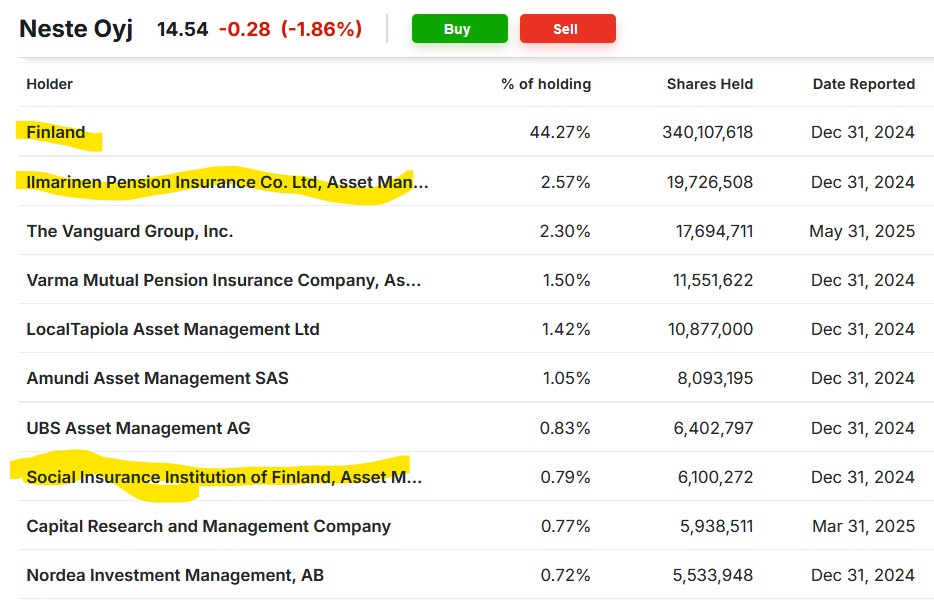The height and width of the screenshot is (613, 934).
Task: Click the 1.50% holding value
Action: click(x=566, y=280)
